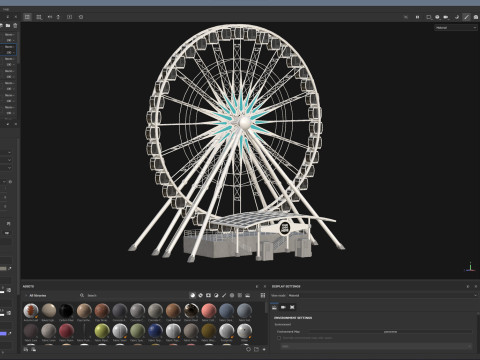This screenshot has width=480, height=360.
Task: Filter assets by smart masks icon
Action: [x=208, y=295]
